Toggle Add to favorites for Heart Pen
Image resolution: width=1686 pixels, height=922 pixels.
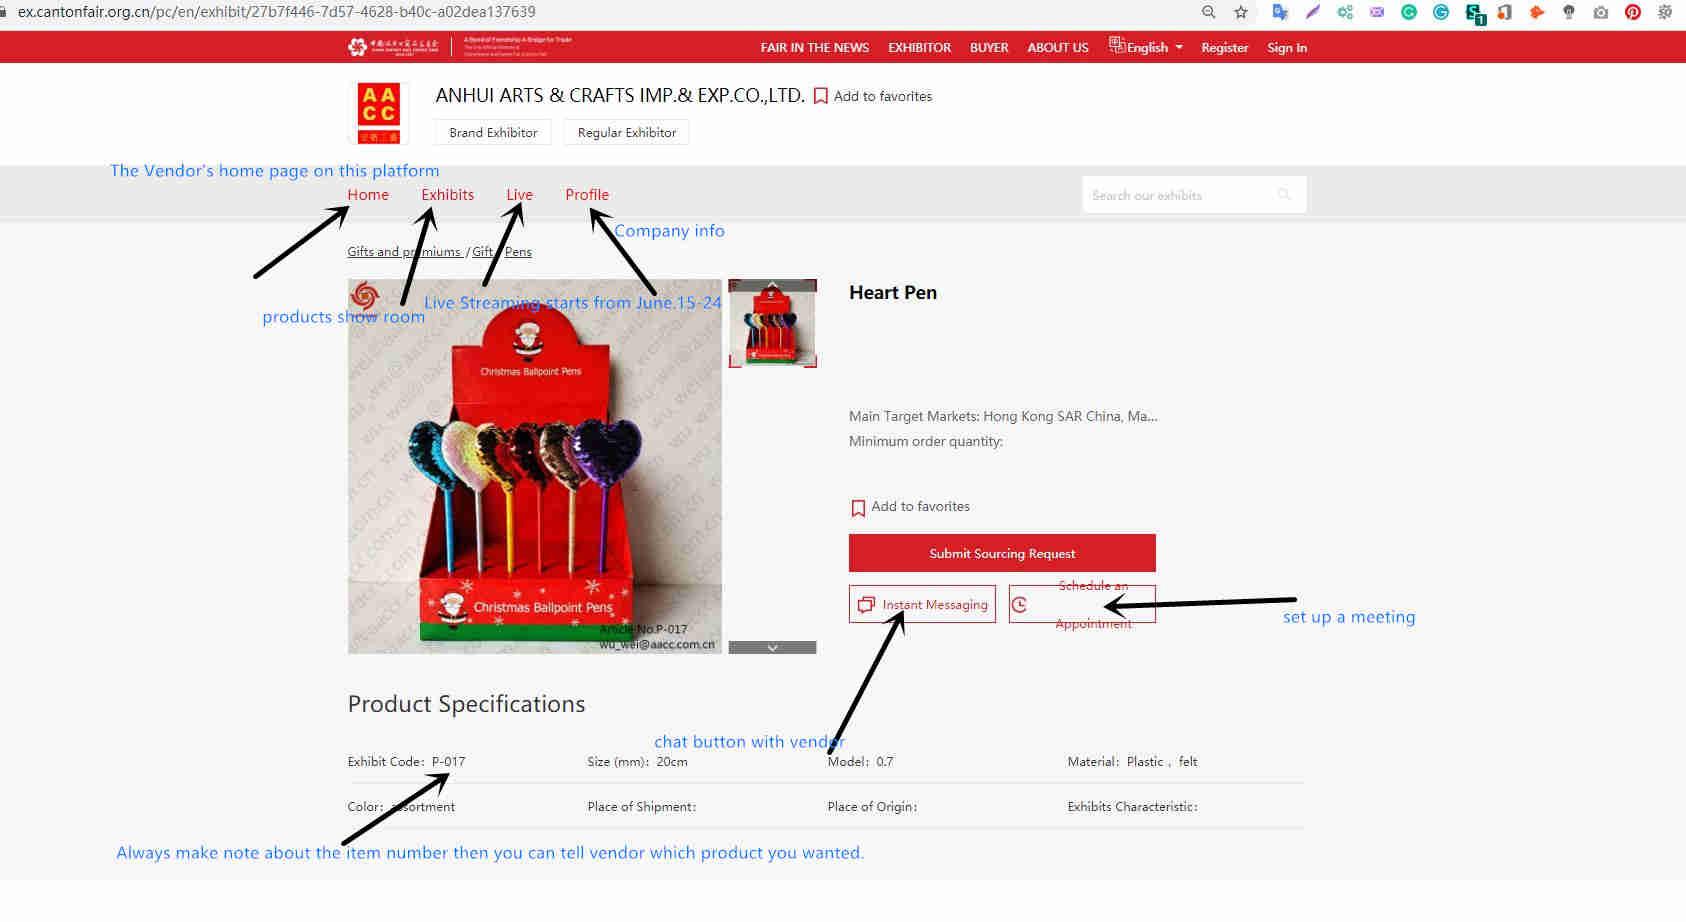pos(910,507)
